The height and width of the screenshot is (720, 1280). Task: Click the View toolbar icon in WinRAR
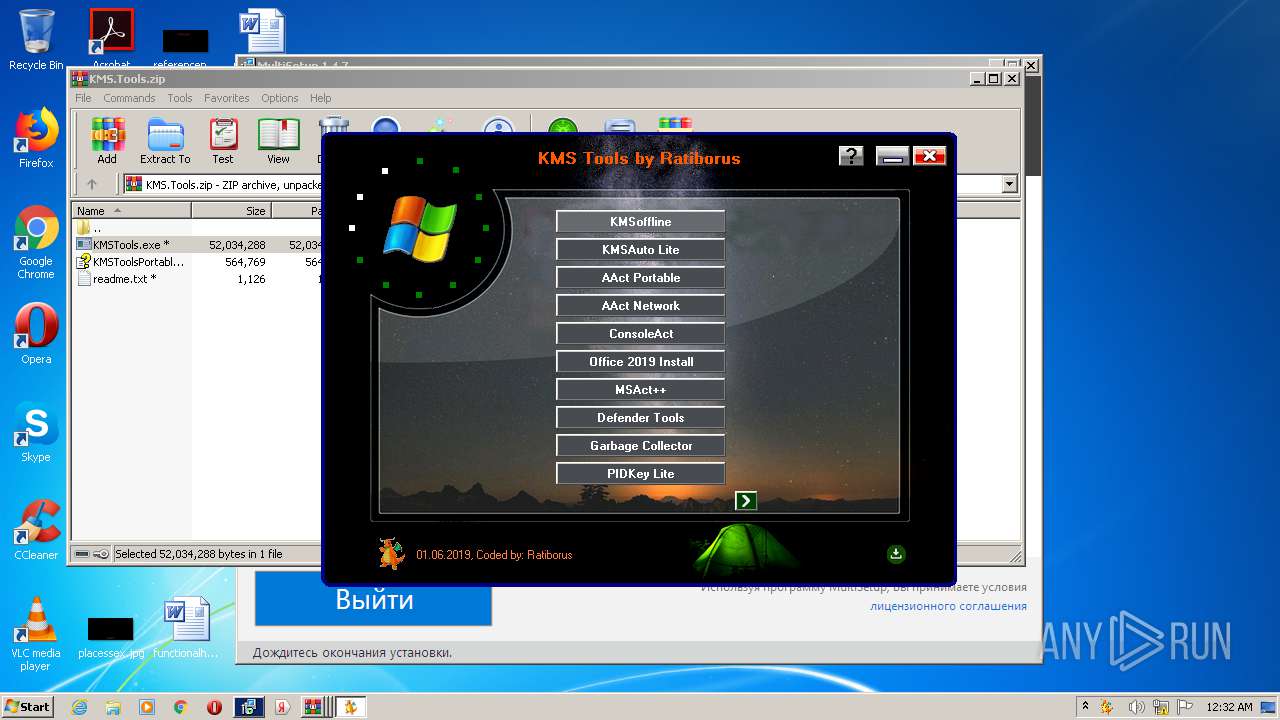point(278,141)
